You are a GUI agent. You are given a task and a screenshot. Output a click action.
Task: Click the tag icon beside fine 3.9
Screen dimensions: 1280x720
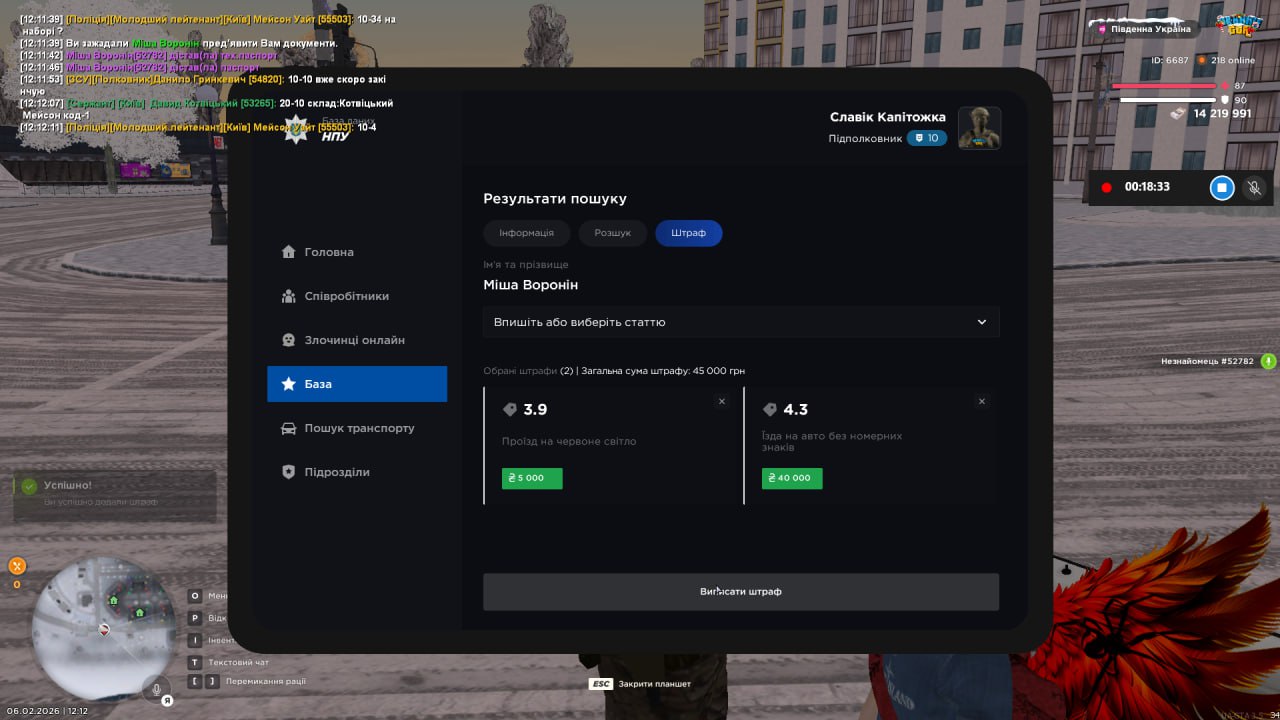pos(510,410)
